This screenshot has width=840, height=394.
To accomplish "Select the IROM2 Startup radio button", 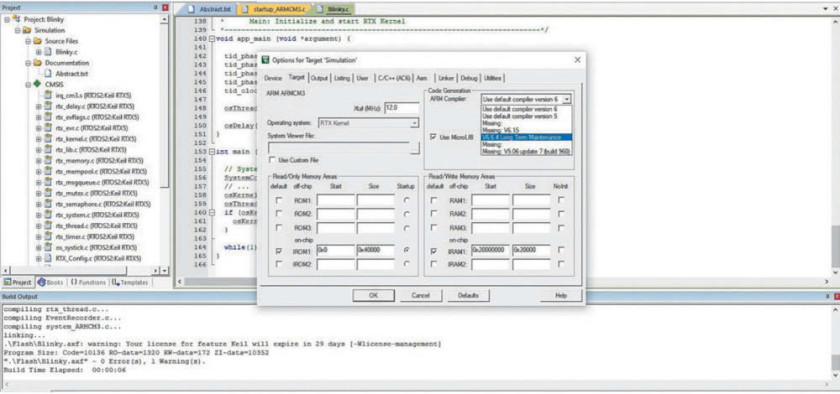I will click(x=407, y=264).
